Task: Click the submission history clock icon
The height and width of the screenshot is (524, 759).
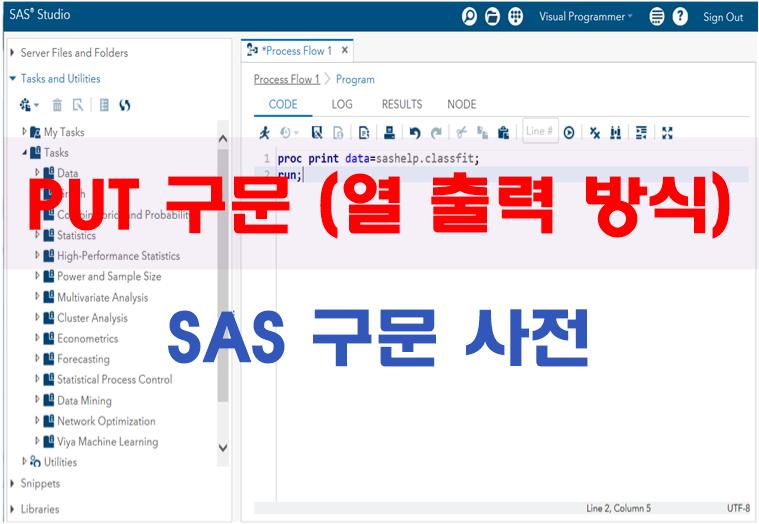Action: click(x=286, y=133)
